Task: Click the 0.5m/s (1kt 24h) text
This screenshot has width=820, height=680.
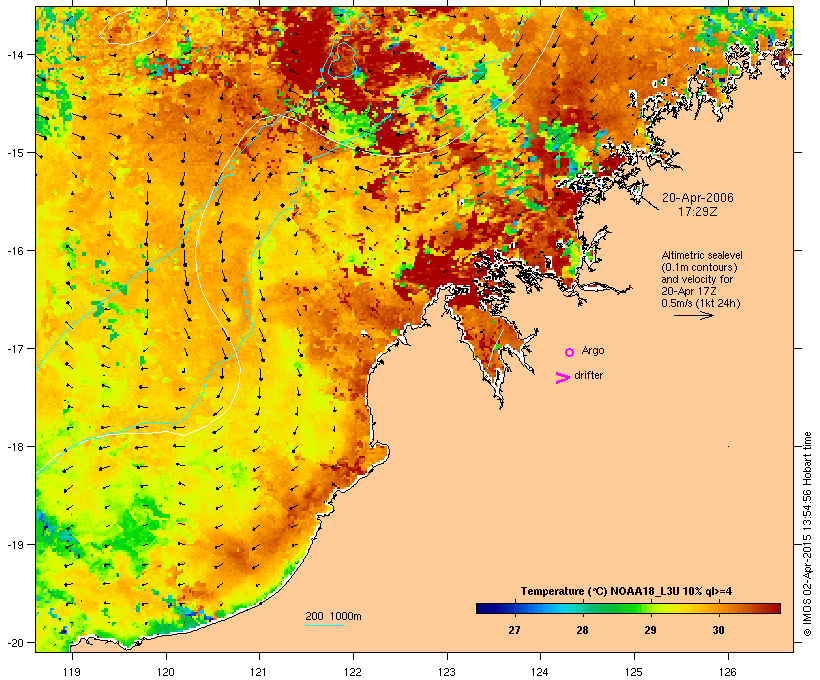Action: tap(701, 303)
